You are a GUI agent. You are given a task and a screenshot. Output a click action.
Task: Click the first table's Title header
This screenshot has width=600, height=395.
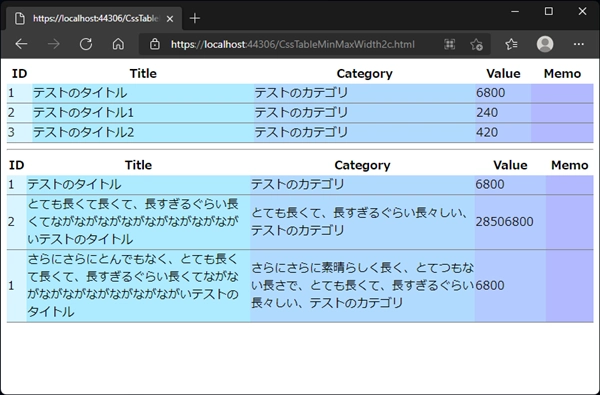pos(143,73)
